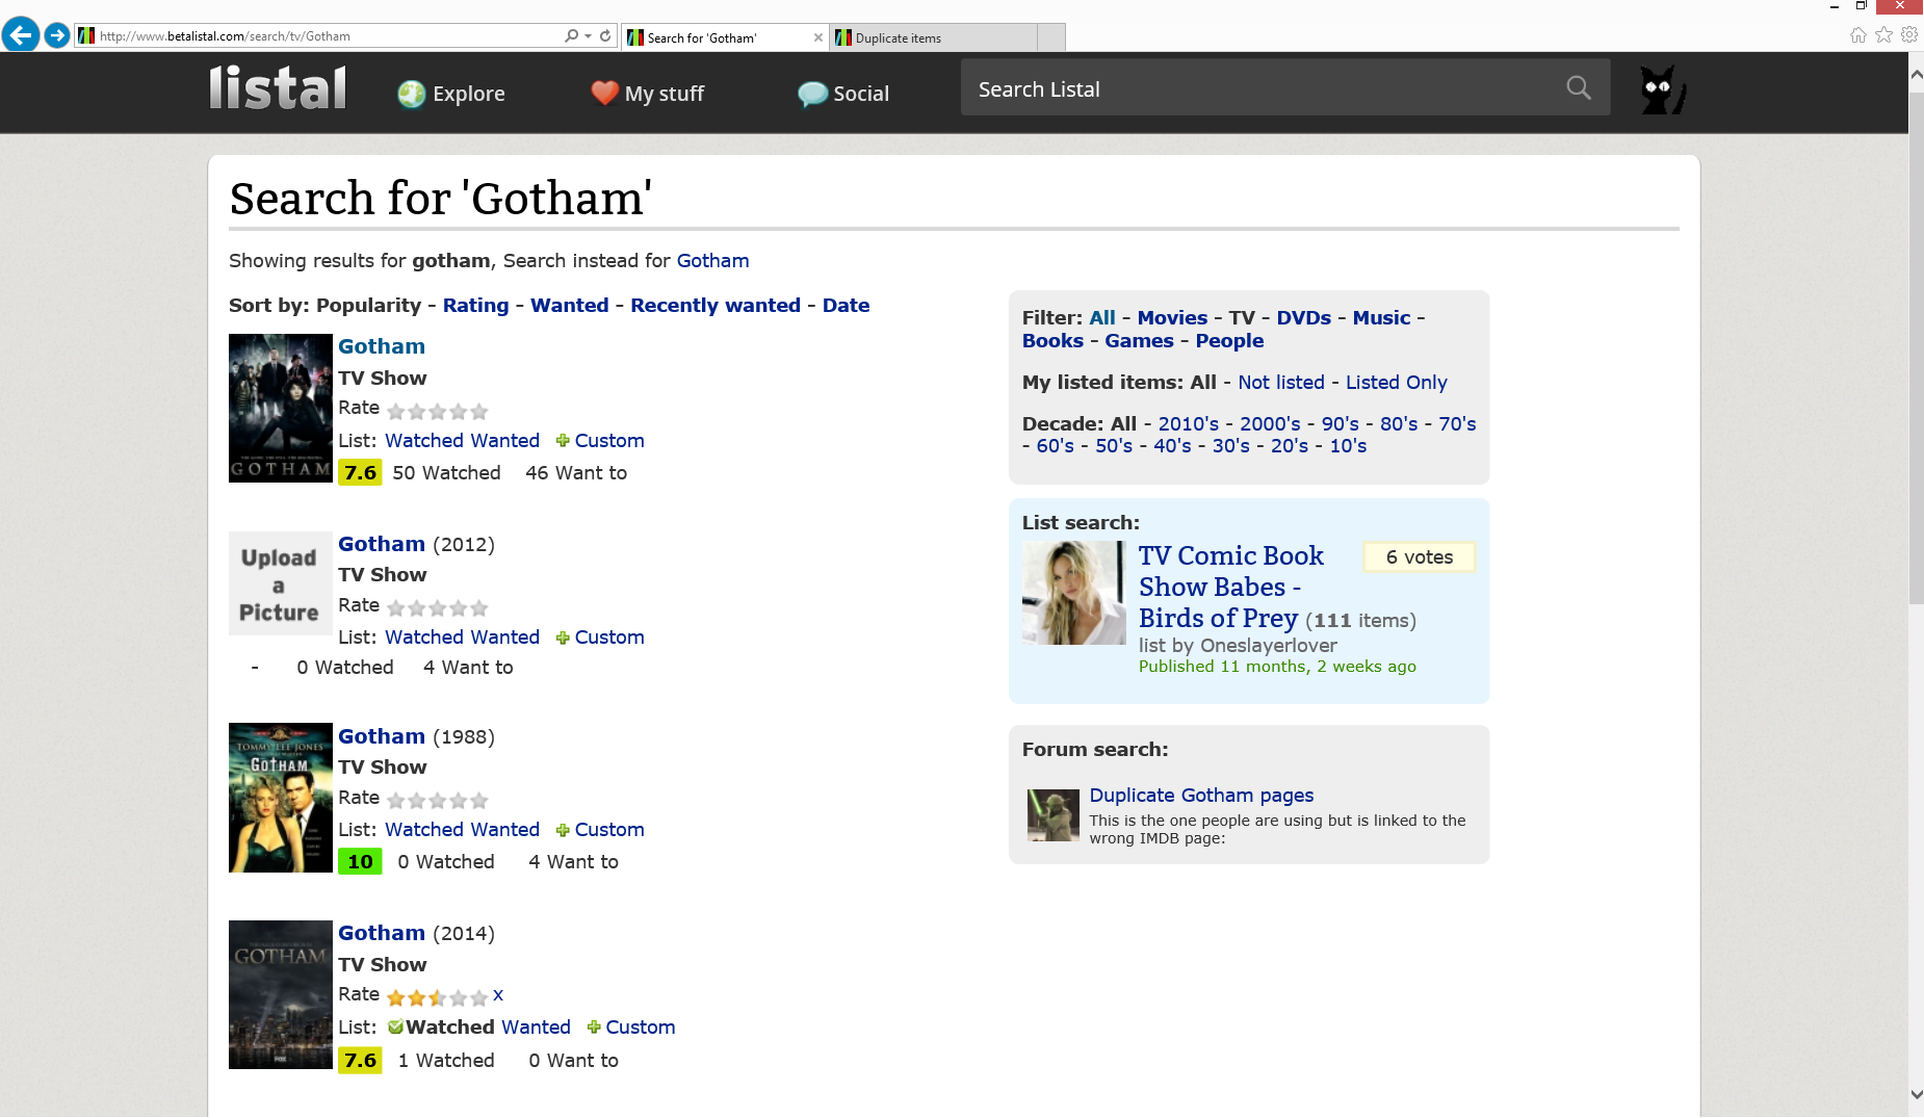Click the browser Forward arrow button
The height and width of the screenshot is (1118, 1924).
[57, 36]
